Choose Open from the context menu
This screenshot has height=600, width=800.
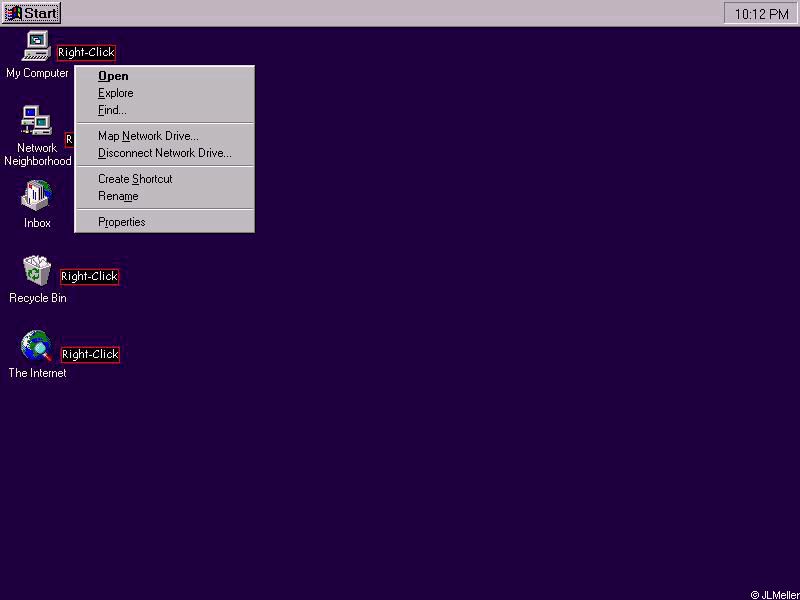(x=165, y=76)
